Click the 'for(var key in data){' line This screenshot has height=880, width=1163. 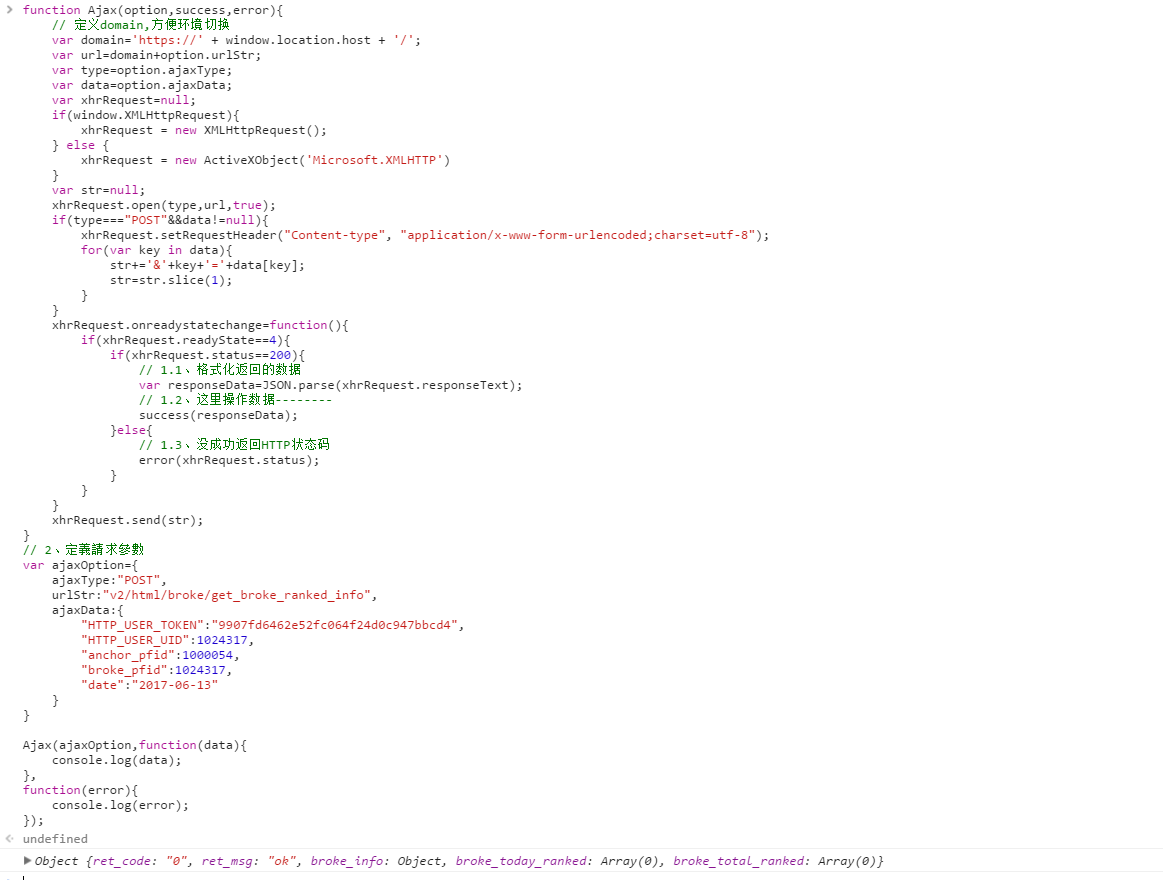(x=157, y=250)
